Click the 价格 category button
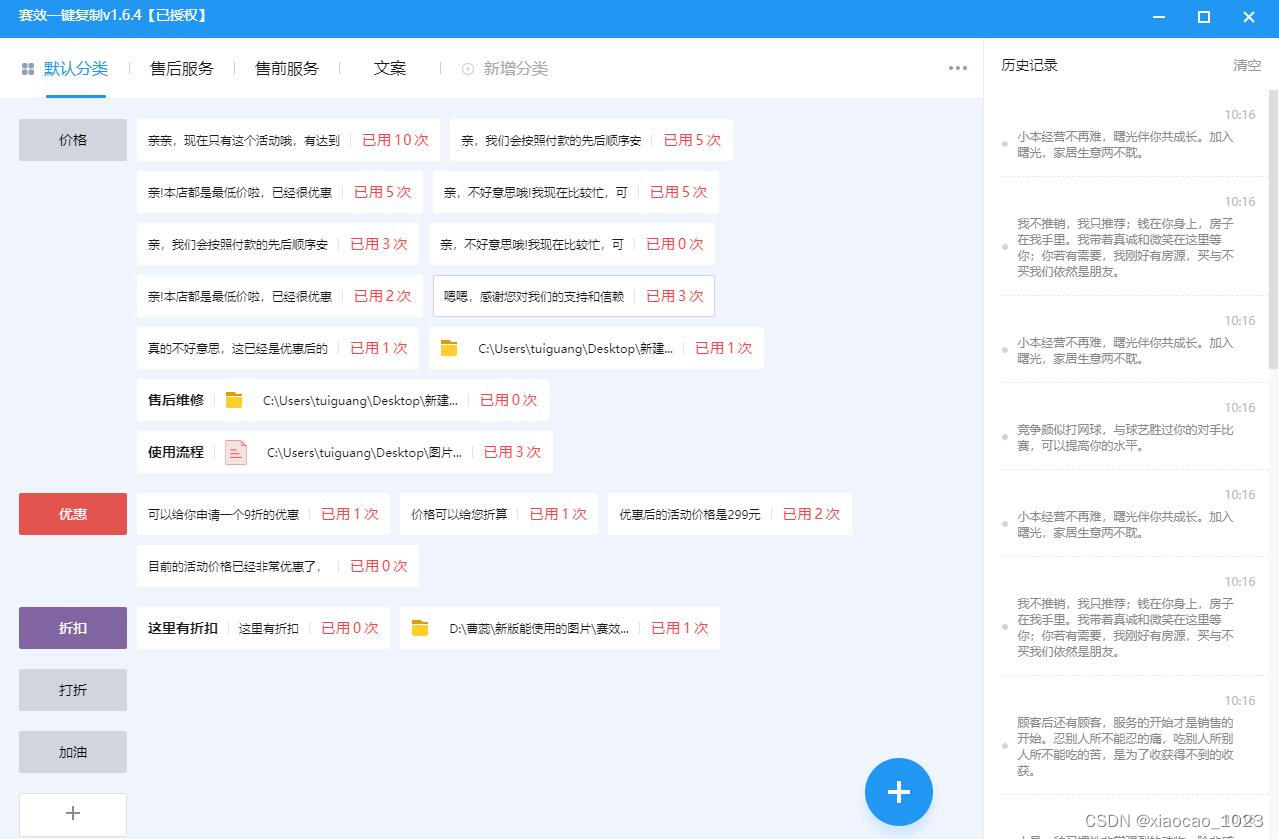 point(71,140)
